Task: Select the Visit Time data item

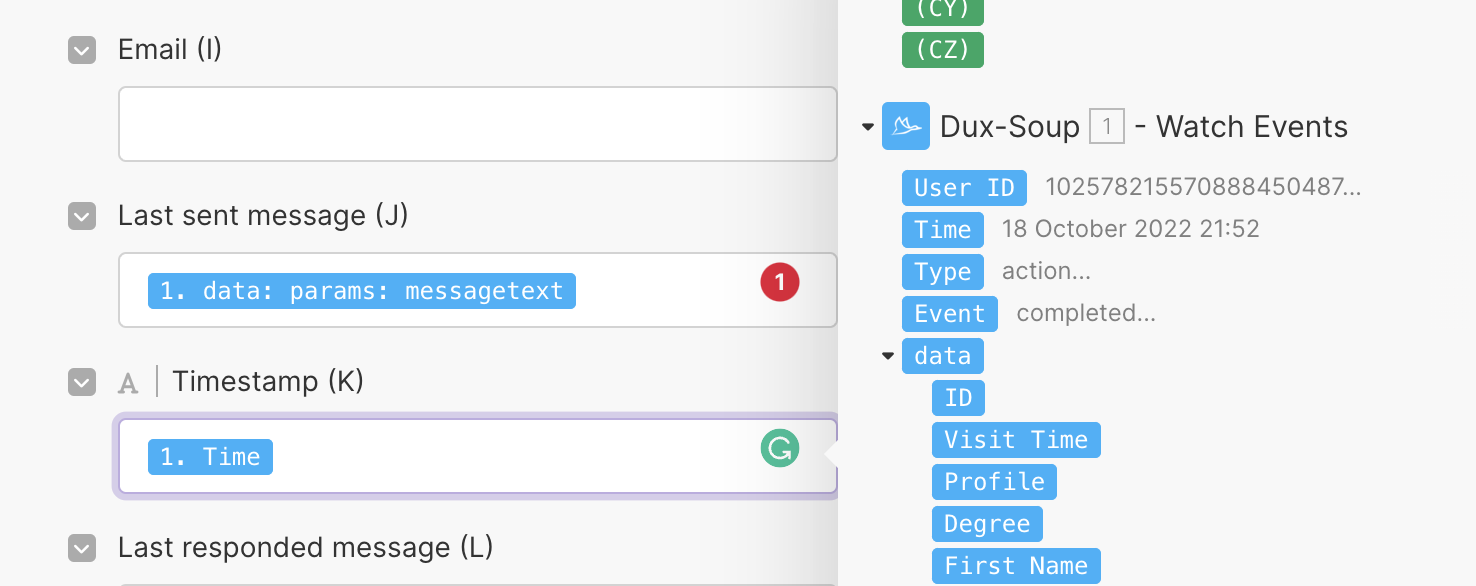Action: [x=1015, y=440]
